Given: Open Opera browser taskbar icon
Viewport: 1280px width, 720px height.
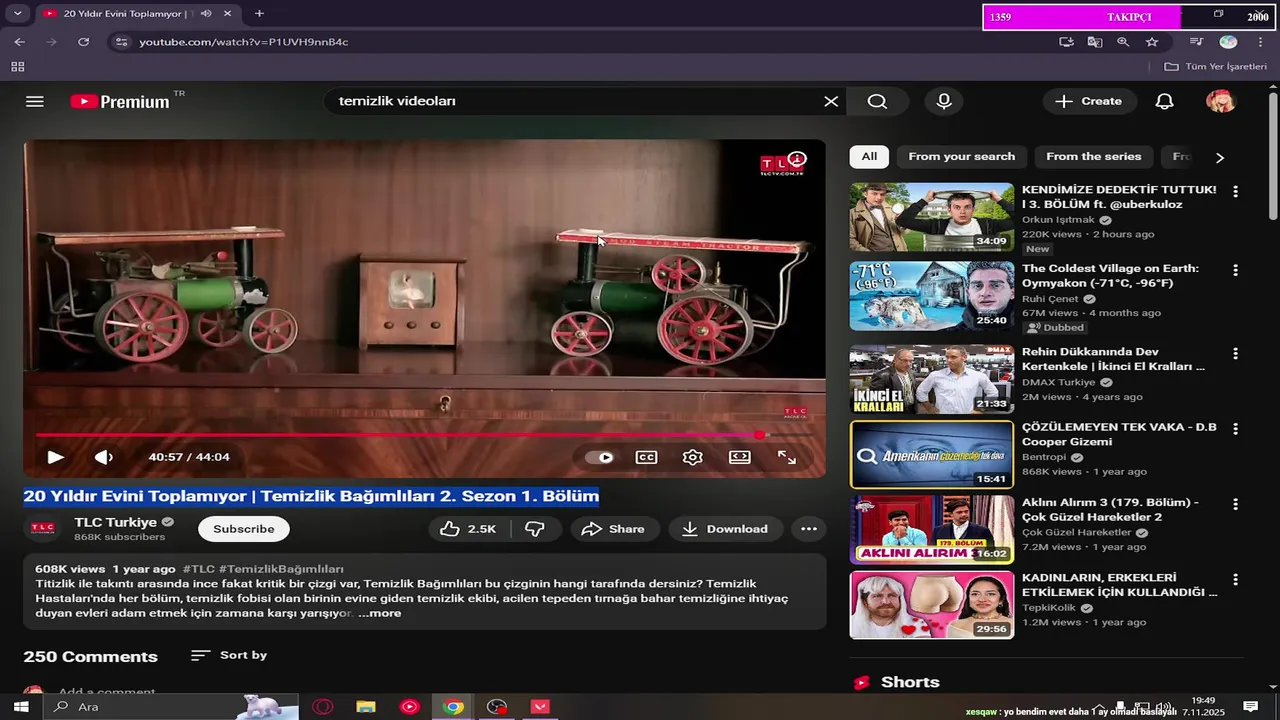Looking at the screenshot, I should 322,707.
